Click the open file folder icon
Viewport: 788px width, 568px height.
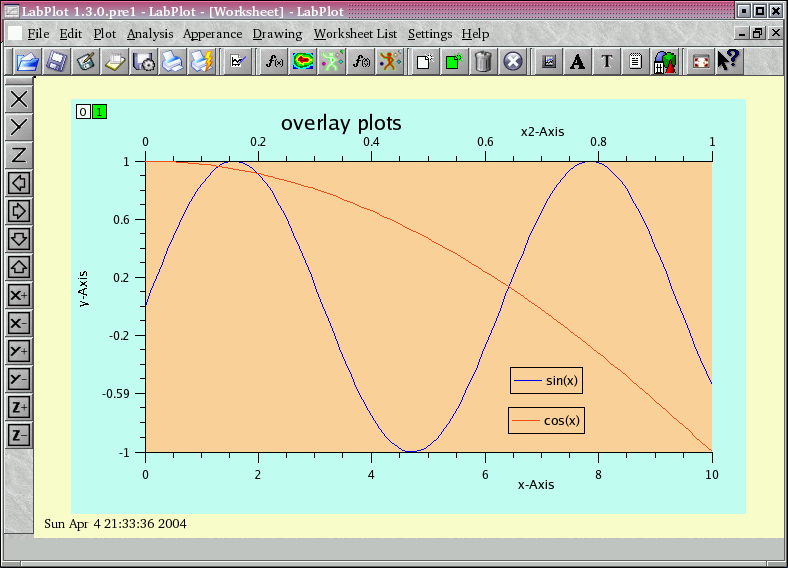(x=27, y=62)
